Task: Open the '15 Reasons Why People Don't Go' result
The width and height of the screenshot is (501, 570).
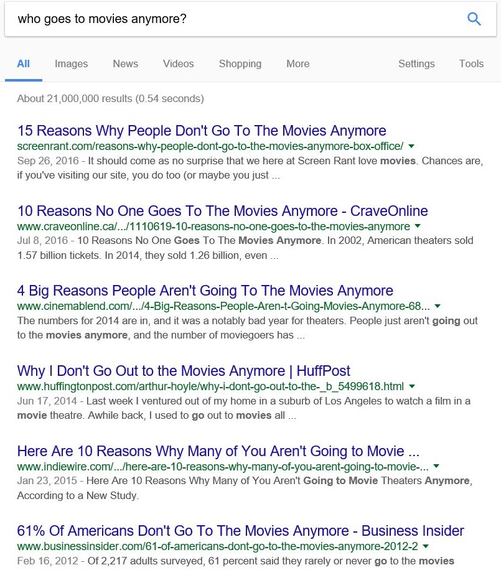Action: (x=202, y=131)
